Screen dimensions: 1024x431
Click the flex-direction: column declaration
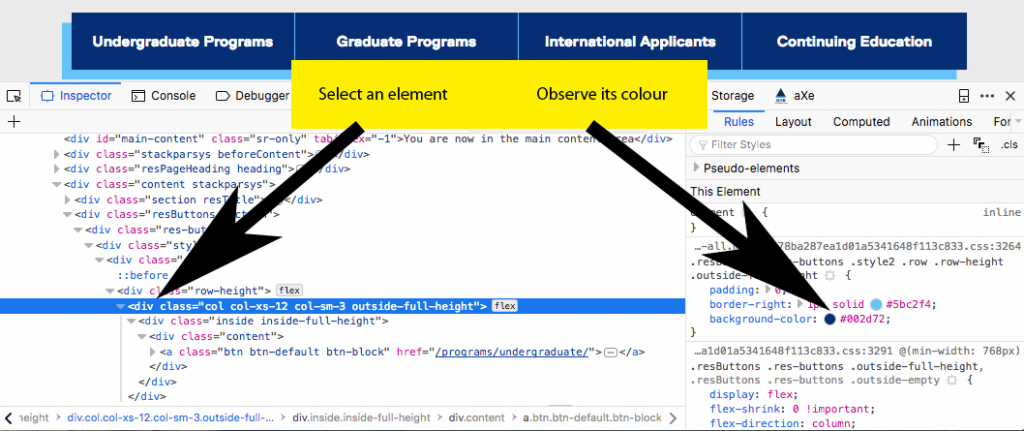point(782,423)
